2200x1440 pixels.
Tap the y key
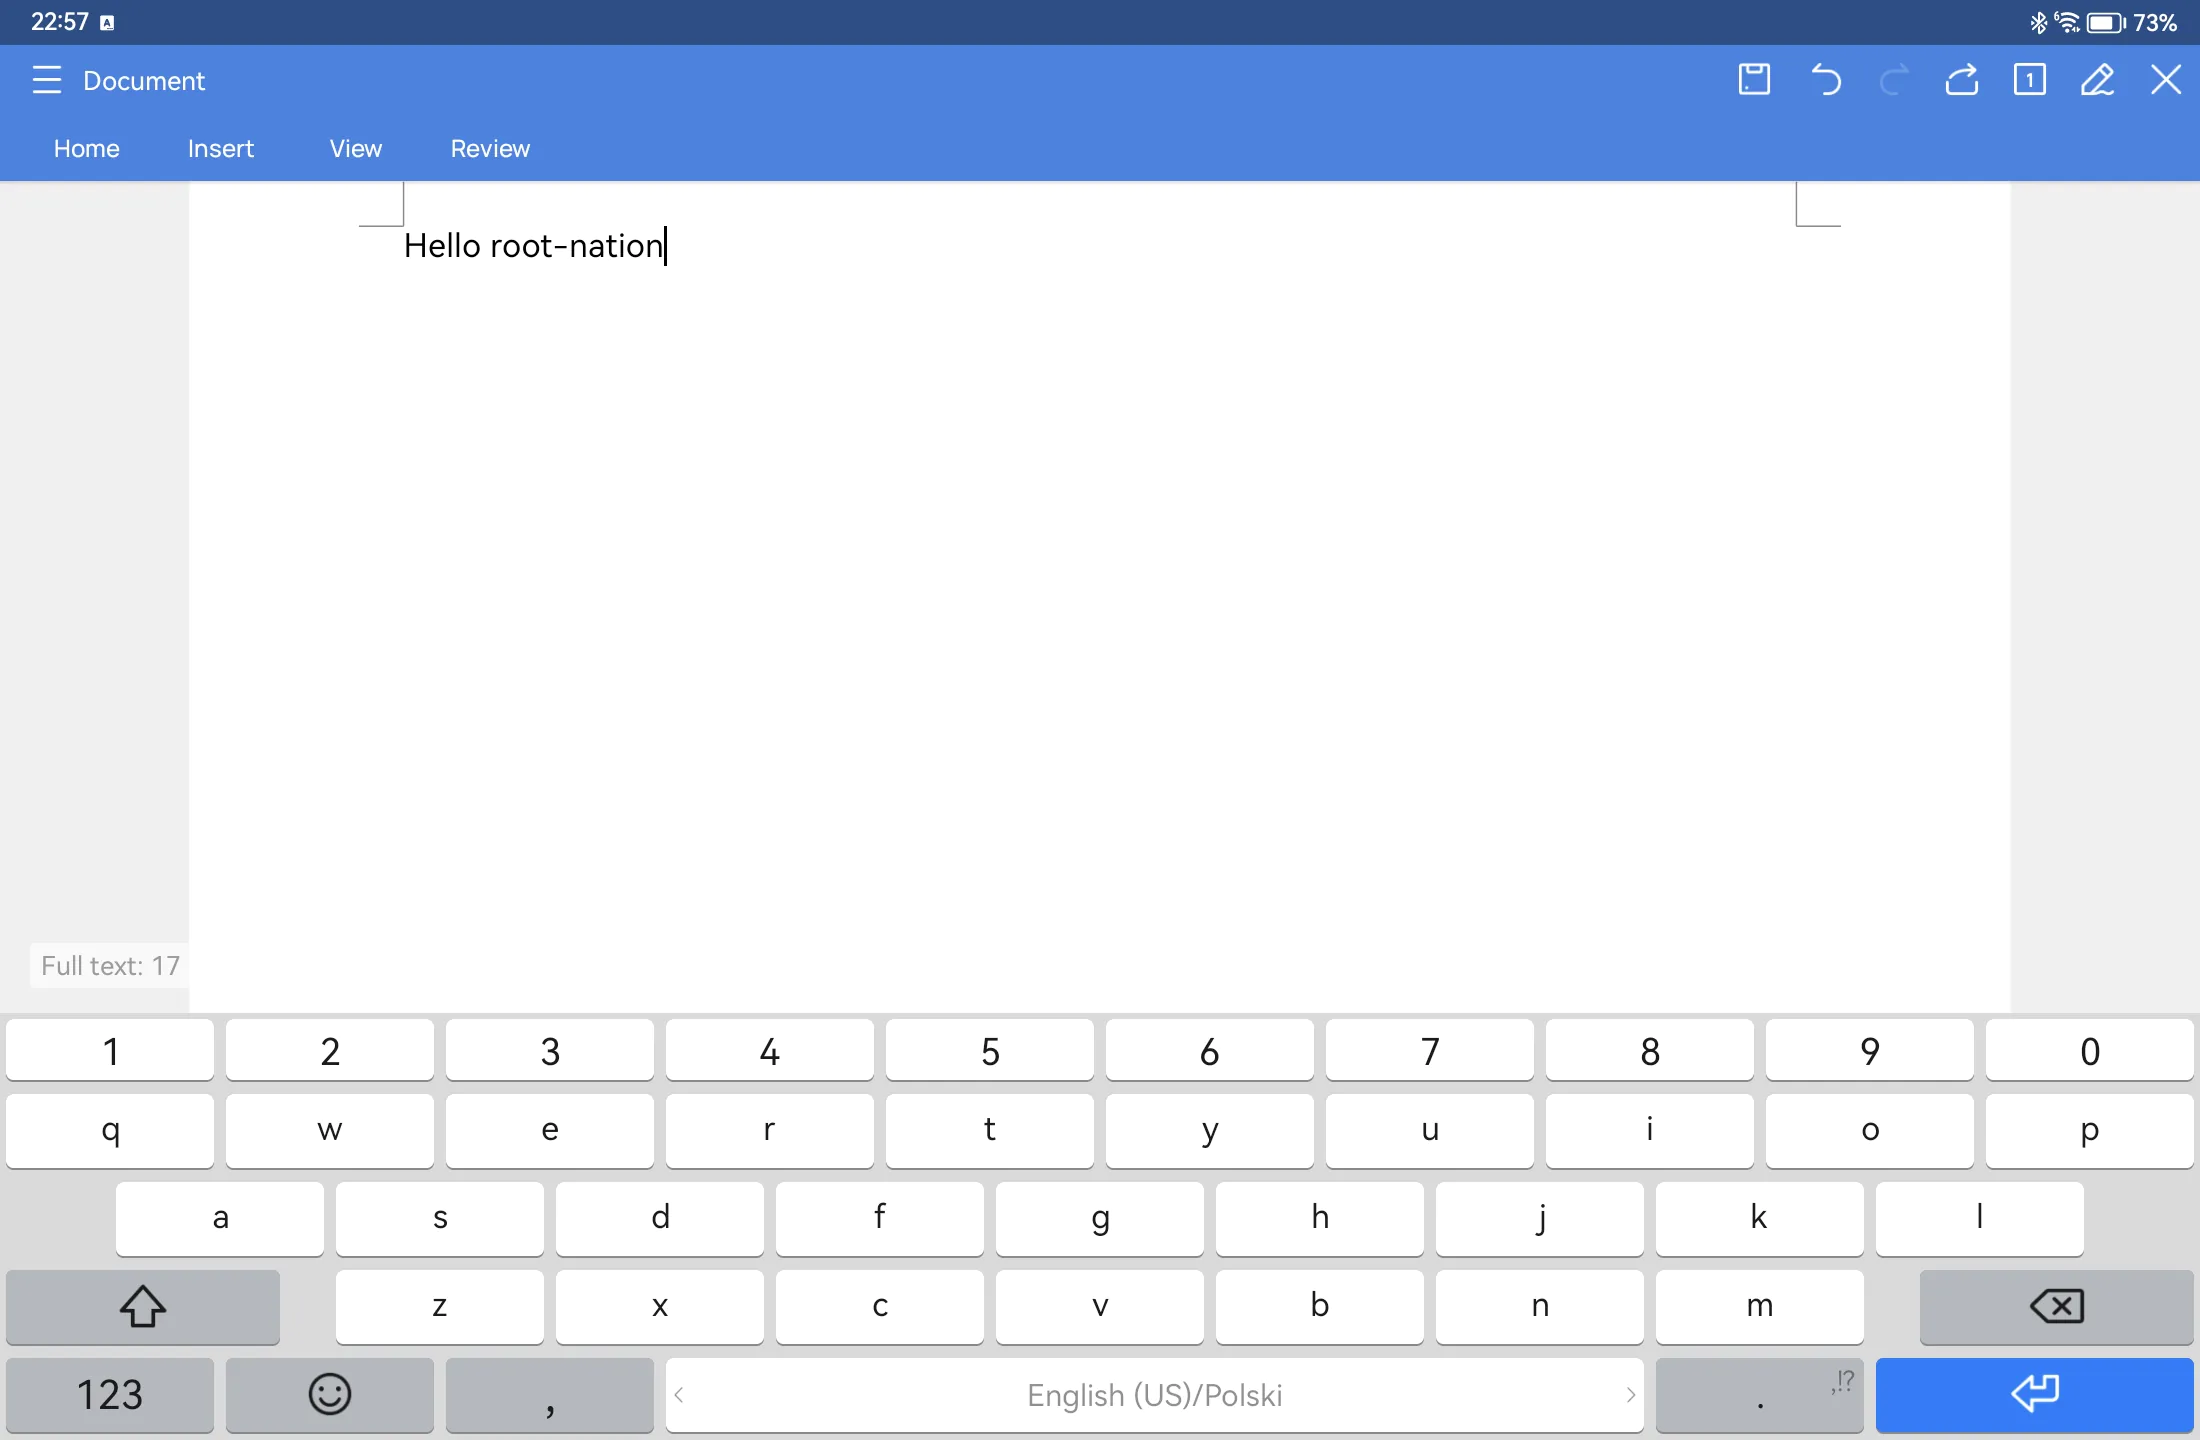pos(1210,1130)
